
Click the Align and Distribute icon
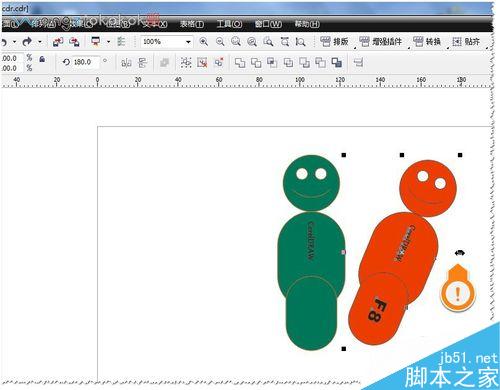coord(358,63)
